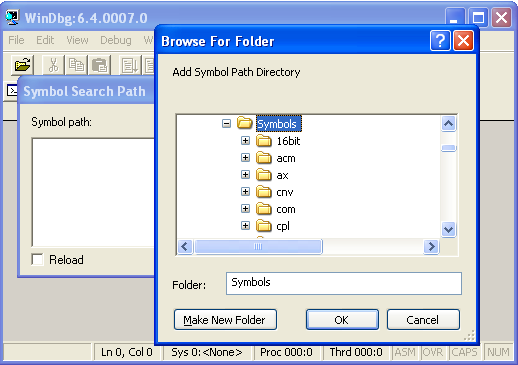Click the Command window icon at left
The width and height of the screenshot is (518, 365).
tap(12, 90)
